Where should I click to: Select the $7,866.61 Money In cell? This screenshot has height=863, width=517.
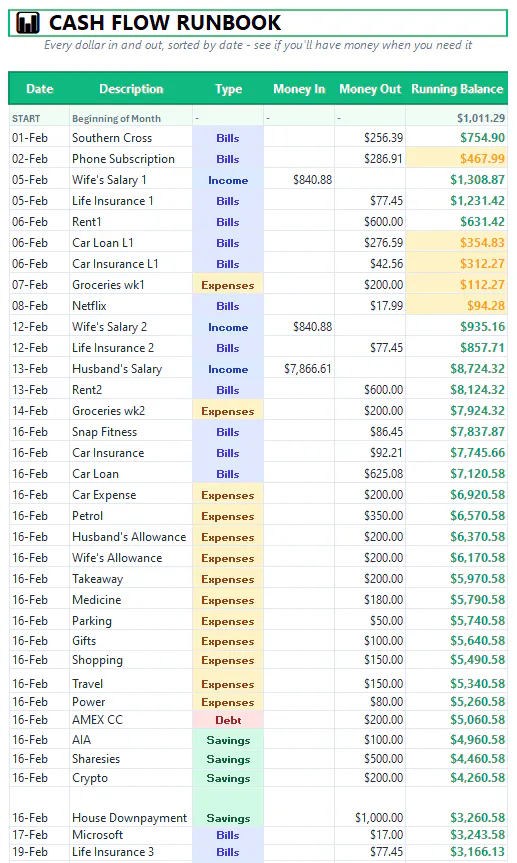pos(299,369)
